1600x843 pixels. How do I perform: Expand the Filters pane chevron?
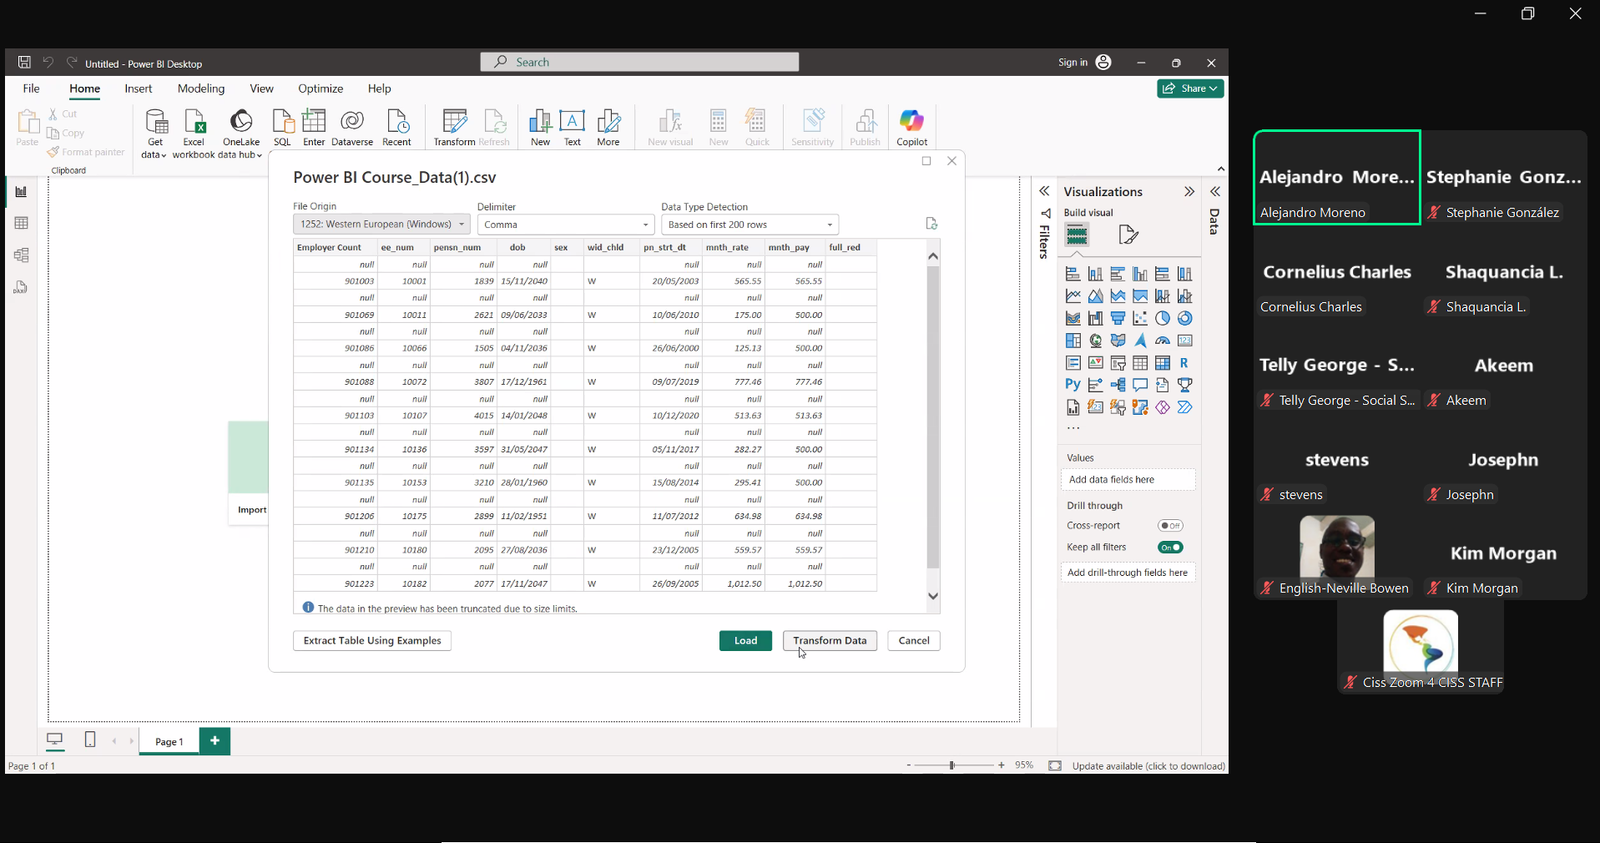[x=1044, y=191]
